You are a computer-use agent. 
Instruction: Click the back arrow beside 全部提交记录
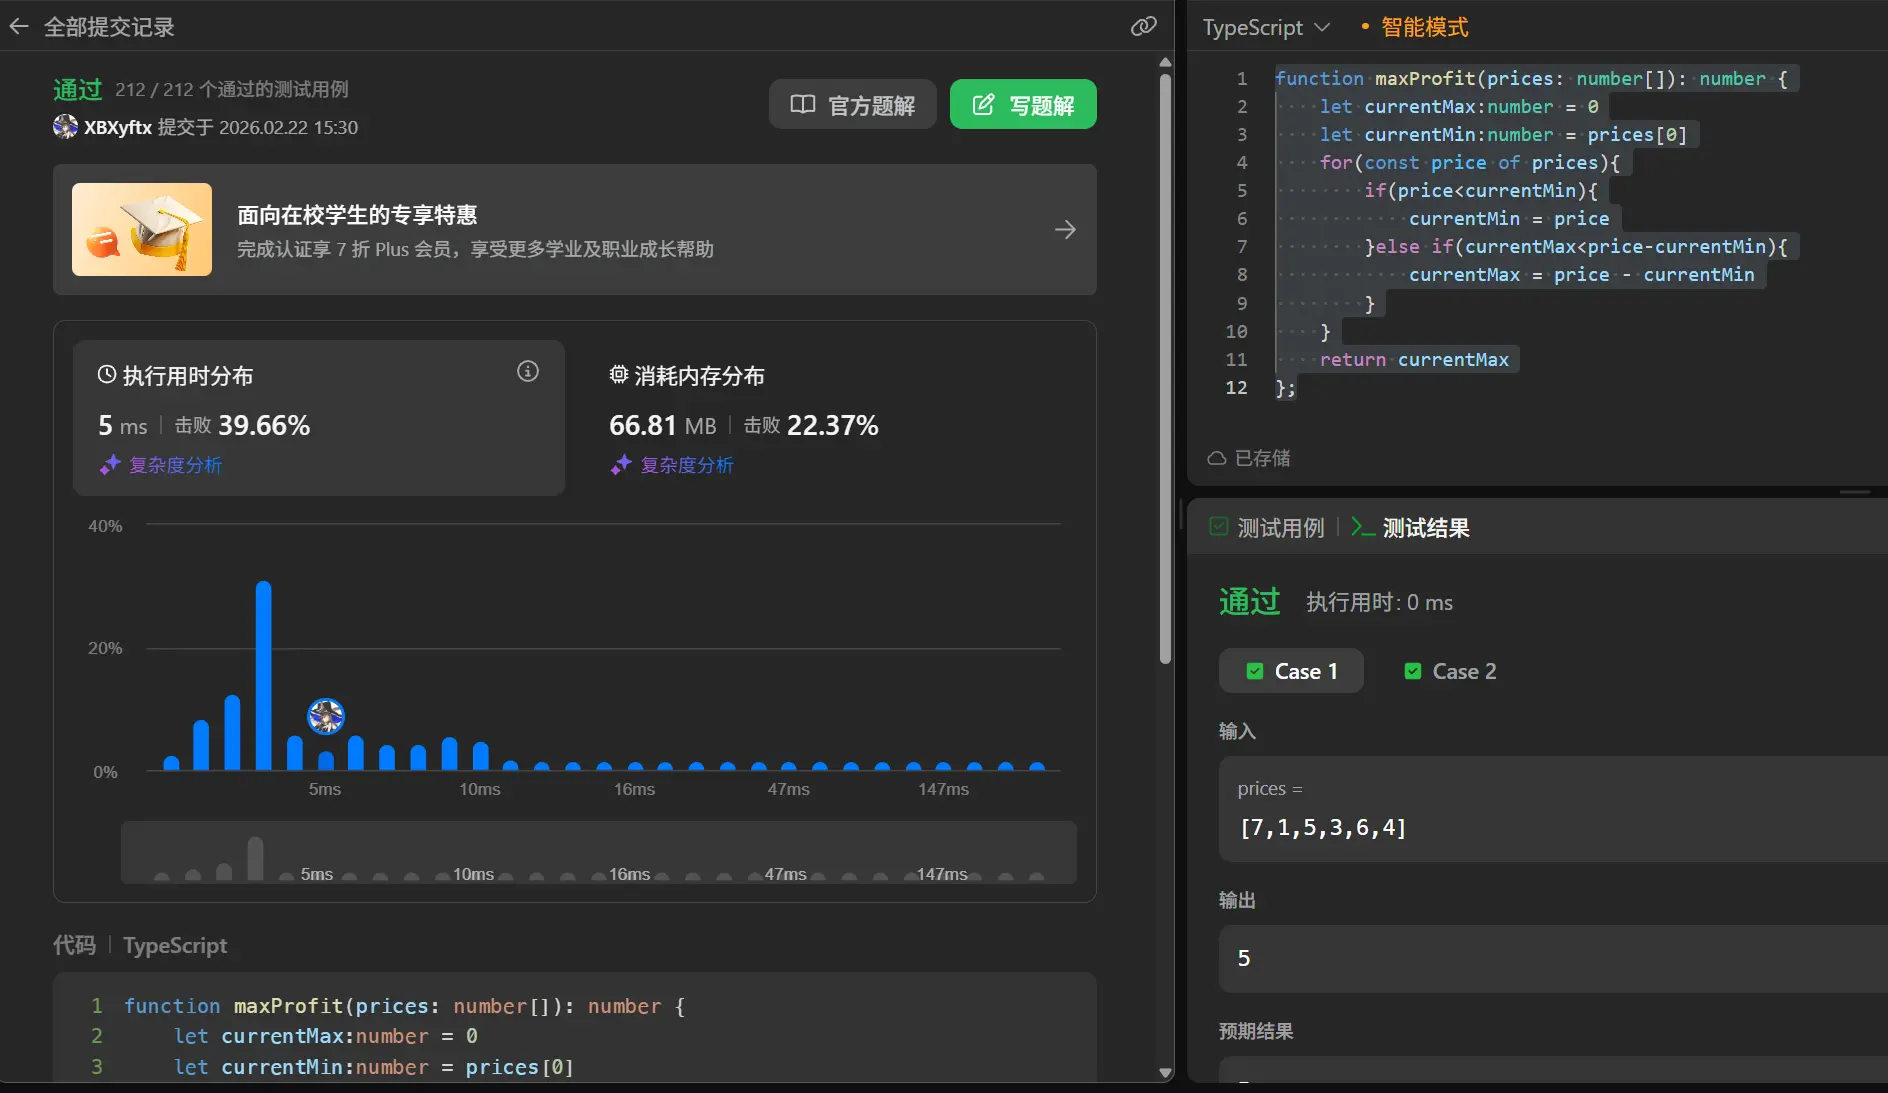[19, 27]
